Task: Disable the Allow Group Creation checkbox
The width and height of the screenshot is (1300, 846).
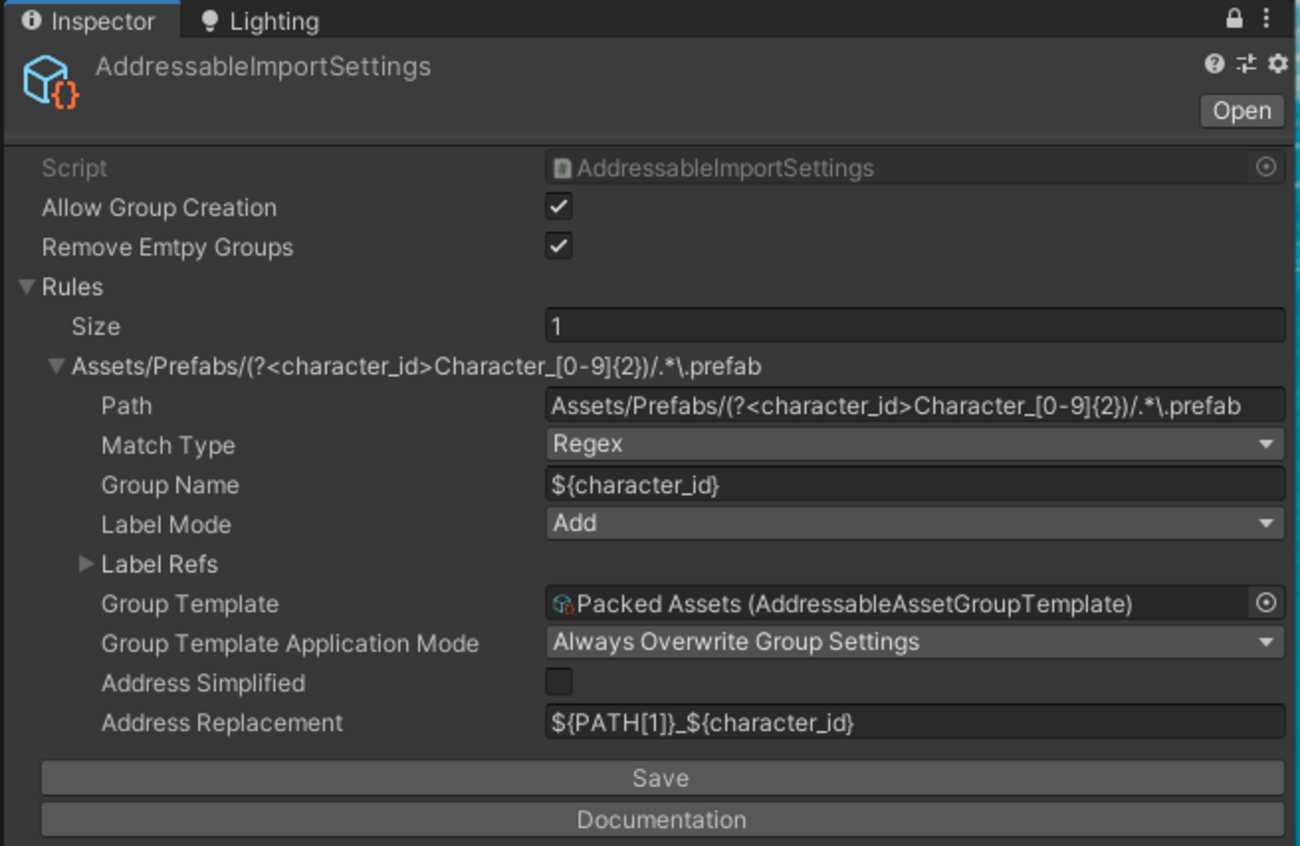Action: (x=558, y=206)
